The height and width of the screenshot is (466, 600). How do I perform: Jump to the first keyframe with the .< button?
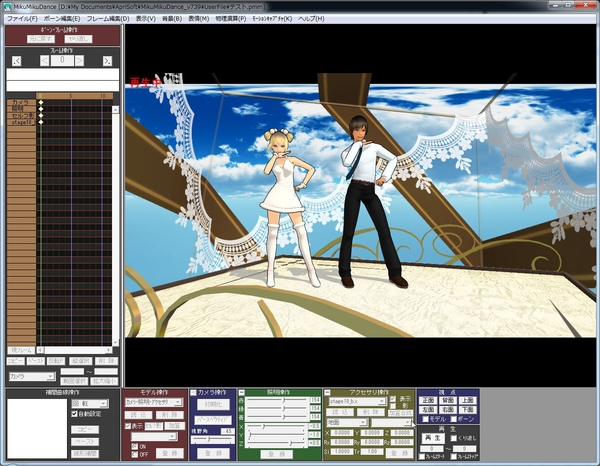16,60
